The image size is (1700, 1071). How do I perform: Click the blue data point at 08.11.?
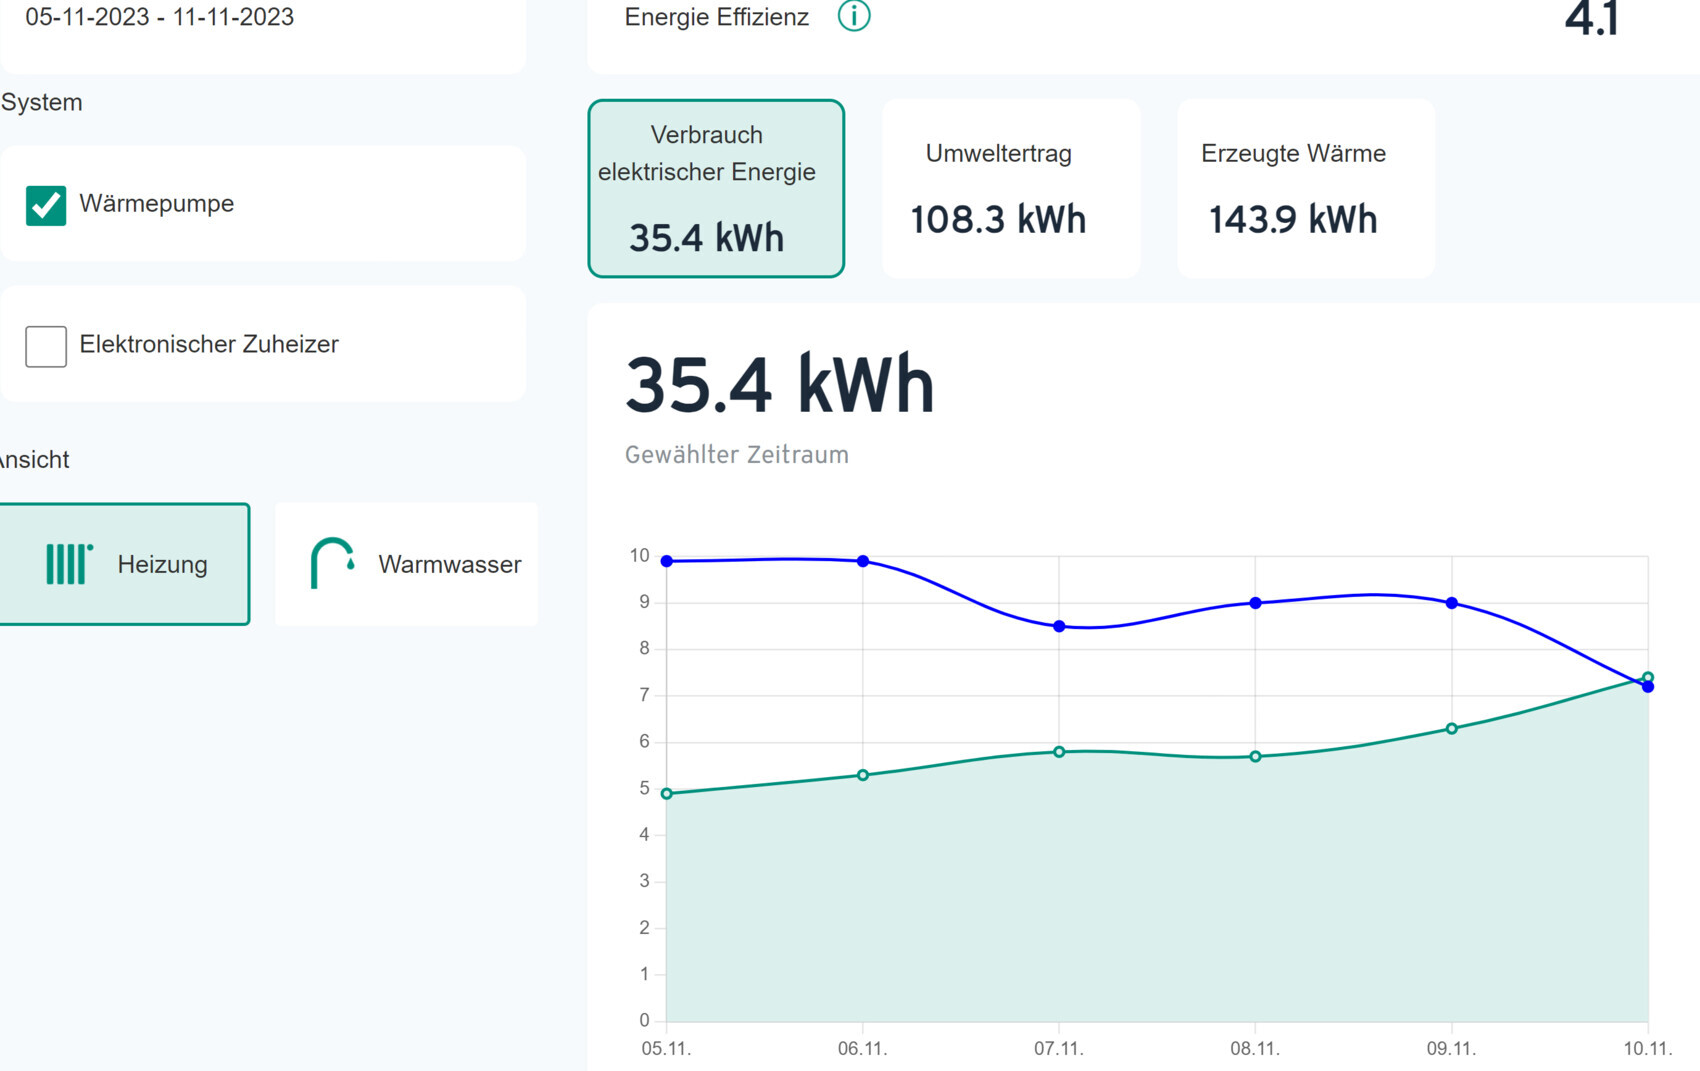coord(1256,603)
